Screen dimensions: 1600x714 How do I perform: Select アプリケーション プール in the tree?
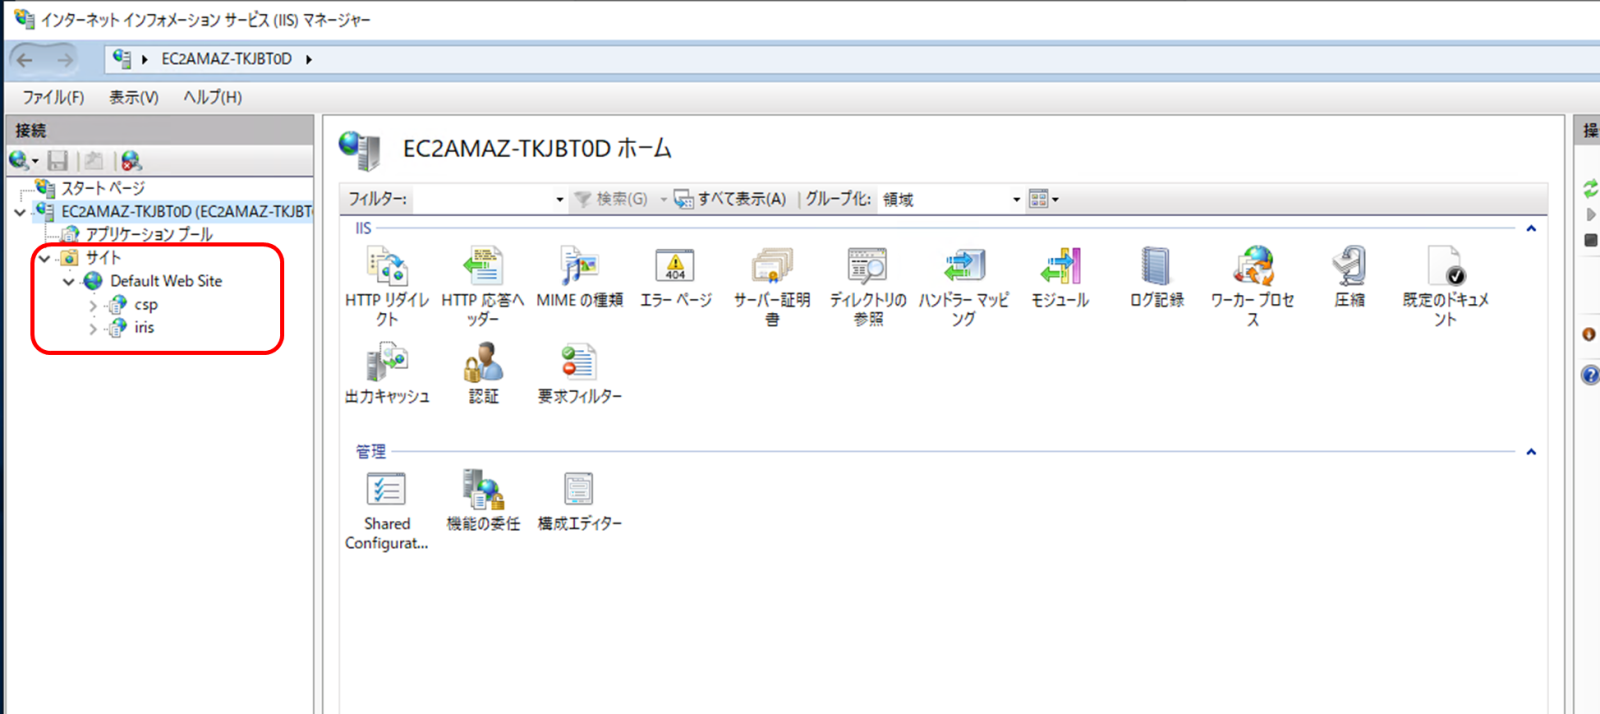pyautogui.click(x=148, y=234)
